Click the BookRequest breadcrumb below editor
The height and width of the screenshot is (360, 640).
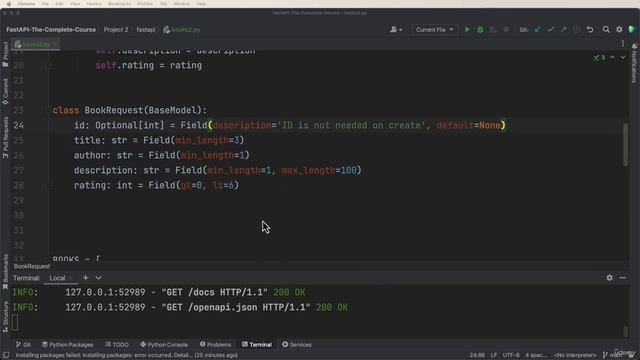click(32, 266)
